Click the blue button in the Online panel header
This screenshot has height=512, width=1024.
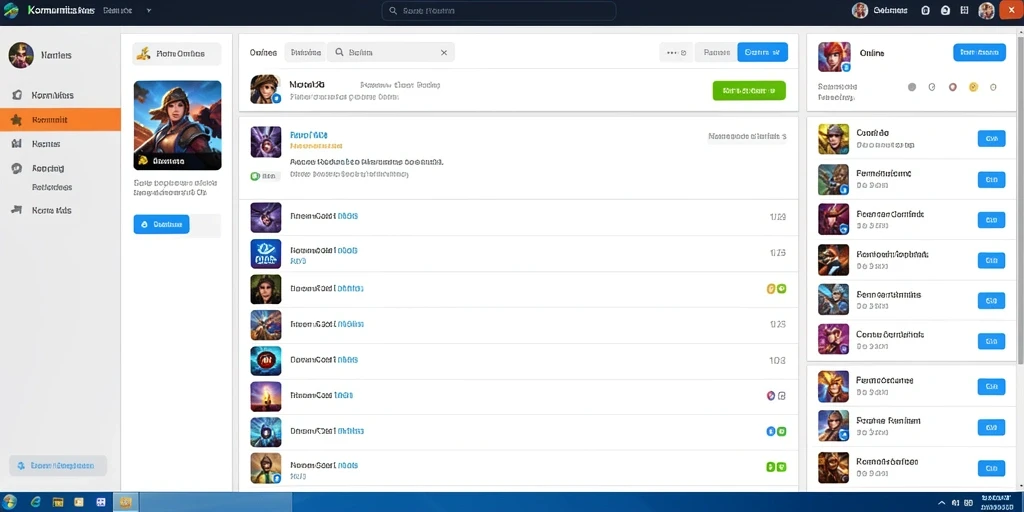(979, 53)
